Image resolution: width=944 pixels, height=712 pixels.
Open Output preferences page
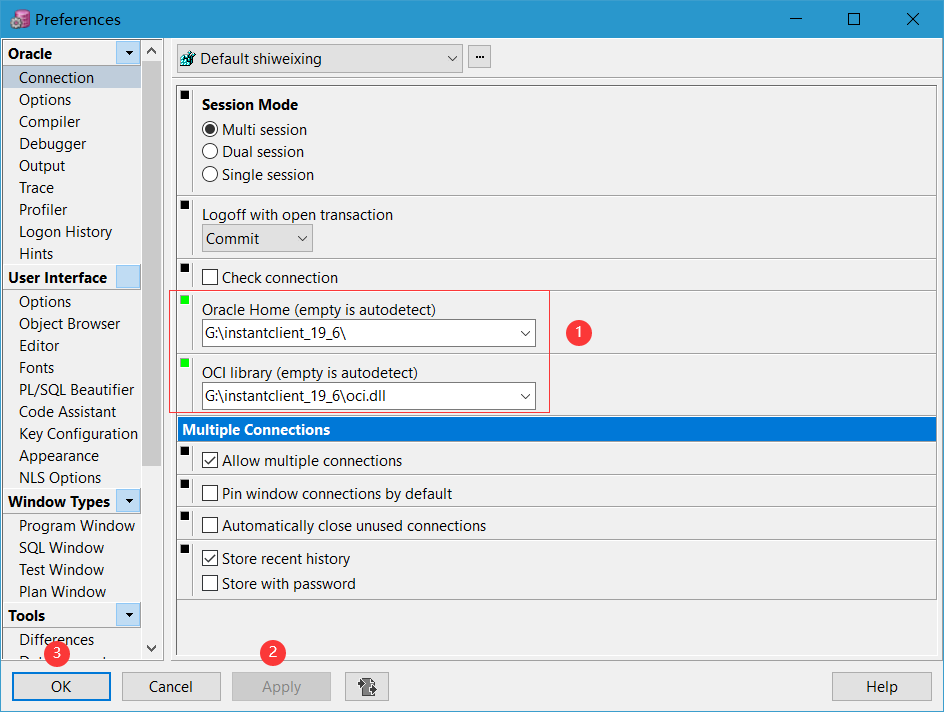pos(42,166)
